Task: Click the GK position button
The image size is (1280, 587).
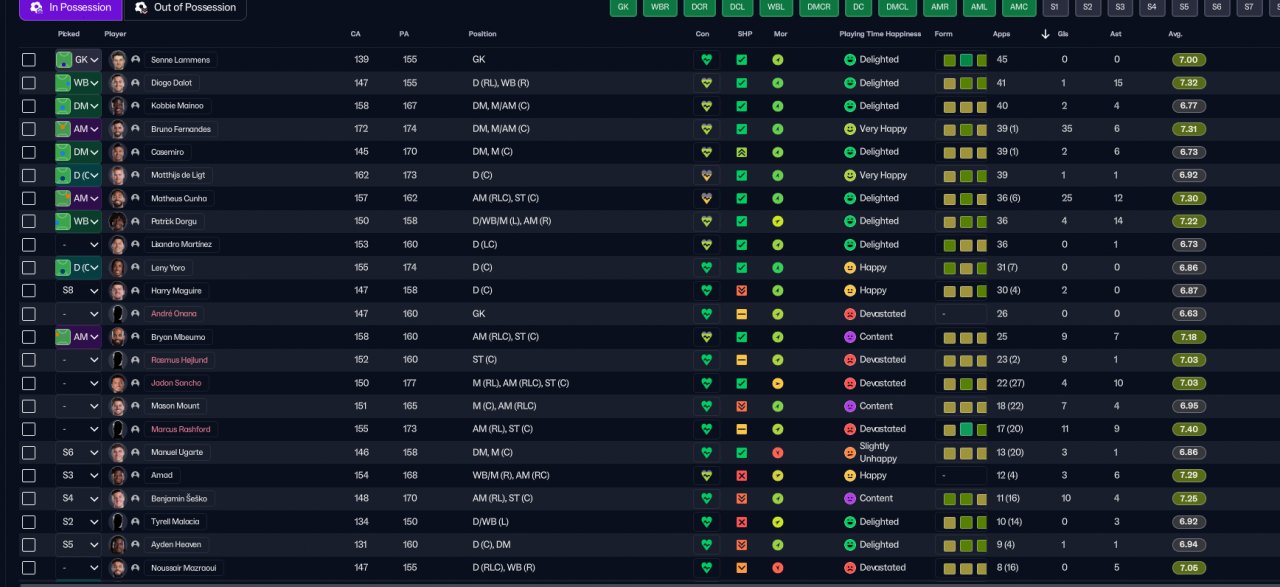Action: tap(623, 7)
